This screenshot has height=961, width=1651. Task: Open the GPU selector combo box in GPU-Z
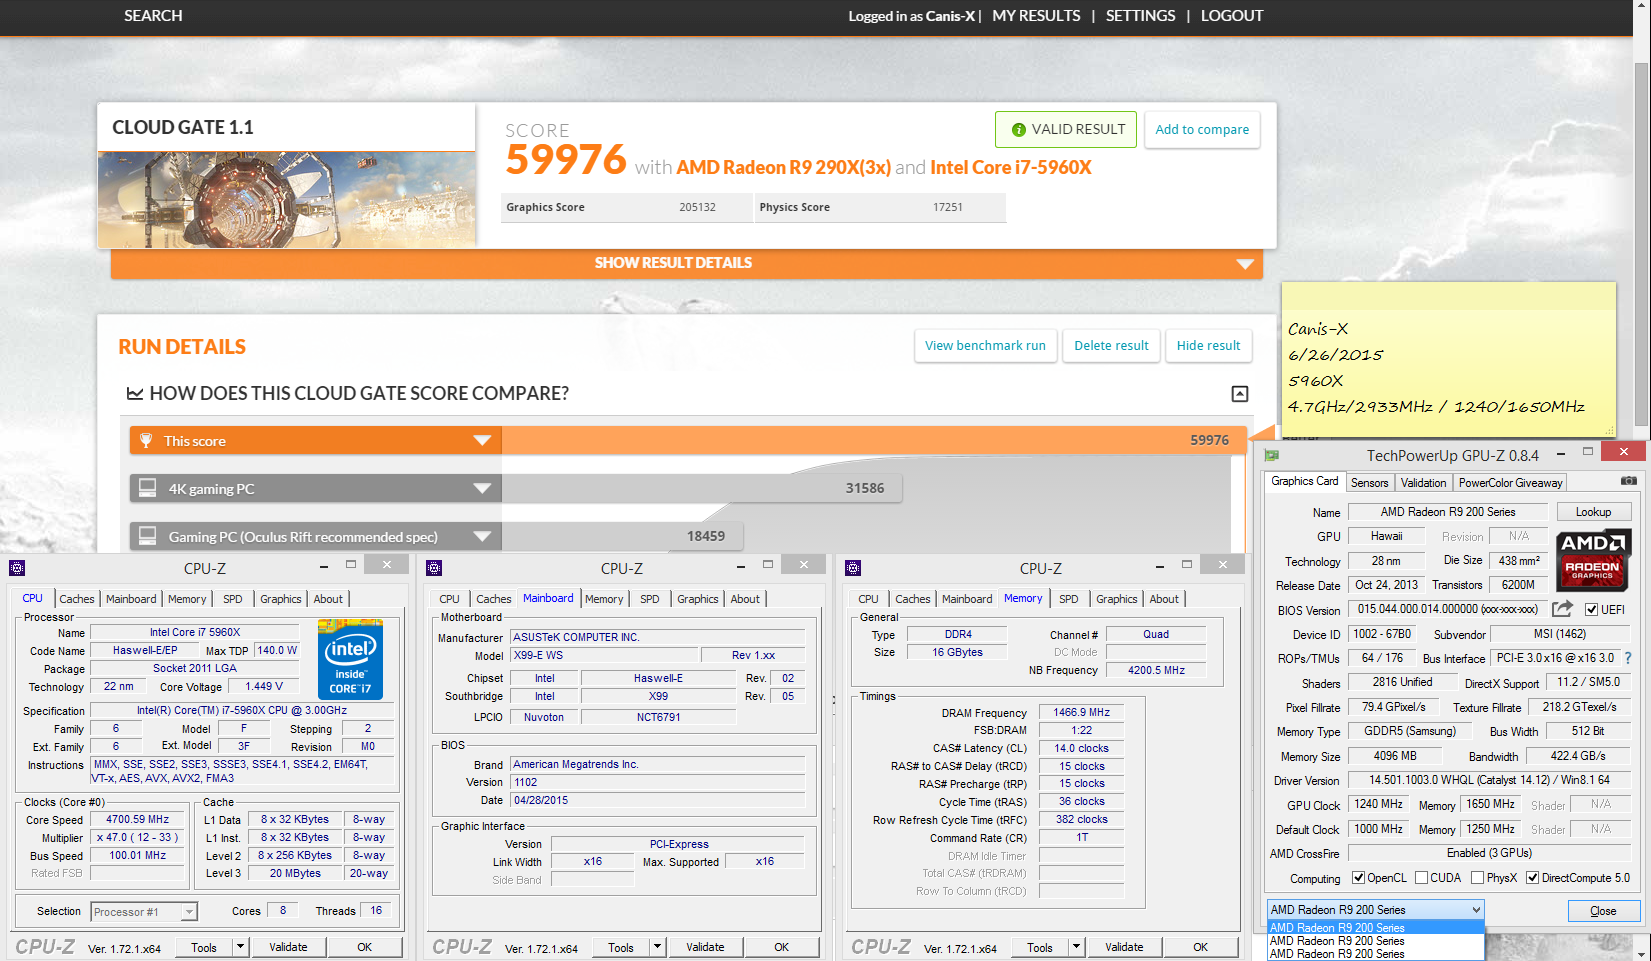point(1376,910)
